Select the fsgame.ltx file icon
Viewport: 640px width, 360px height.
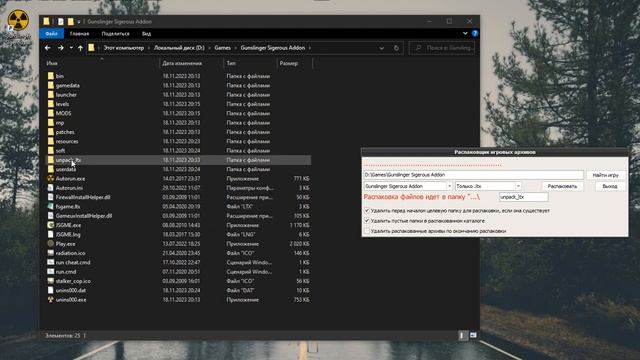pyautogui.click(x=51, y=207)
